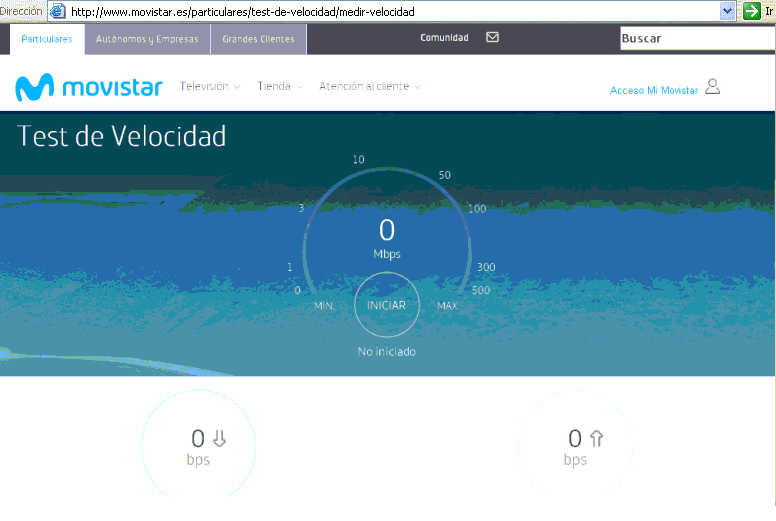The width and height of the screenshot is (776, 521).
Task: Open the Grandes Clientes tab
Action: click(258, 39)
